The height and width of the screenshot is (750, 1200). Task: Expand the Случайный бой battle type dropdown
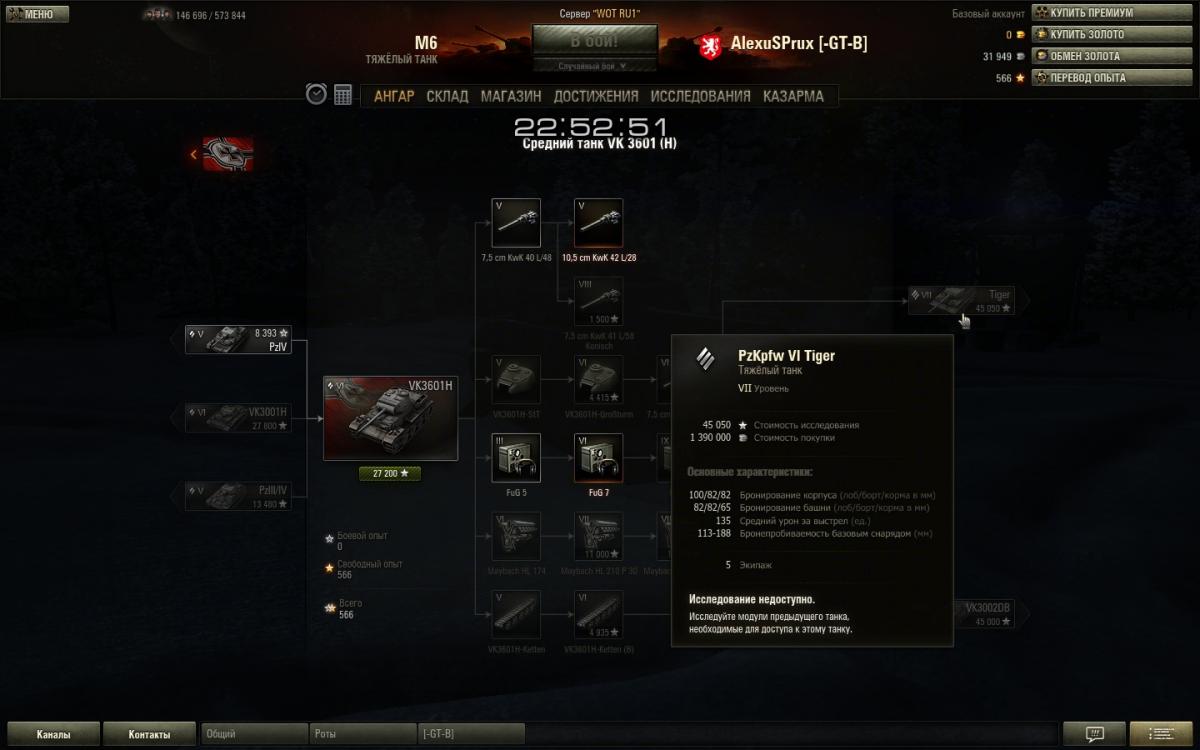point(595,66)
